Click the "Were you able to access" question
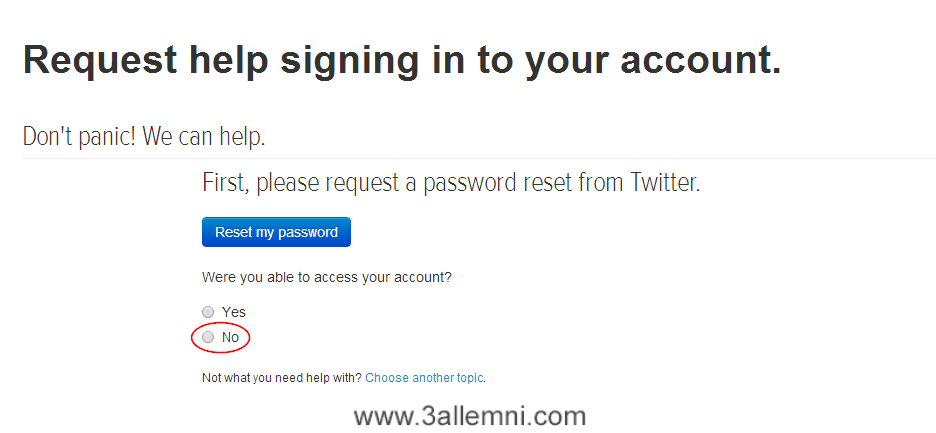936x433 pixels. [x=280, y=277]
